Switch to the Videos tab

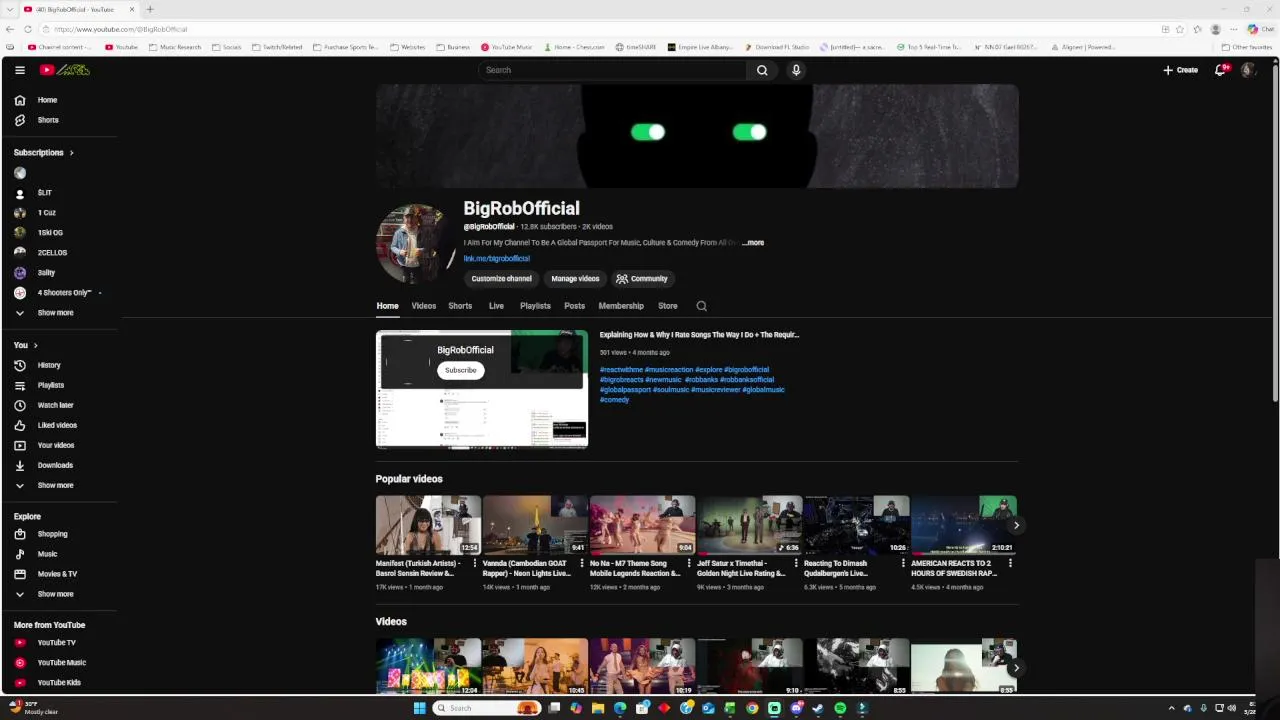click(x=423, y=306)
